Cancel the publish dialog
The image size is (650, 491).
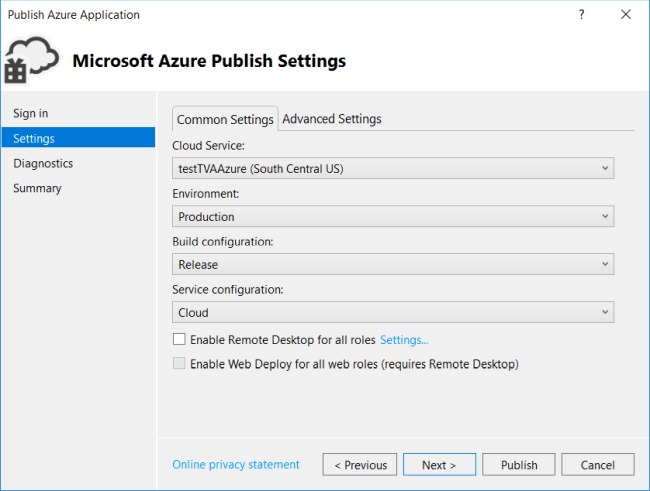597,464
